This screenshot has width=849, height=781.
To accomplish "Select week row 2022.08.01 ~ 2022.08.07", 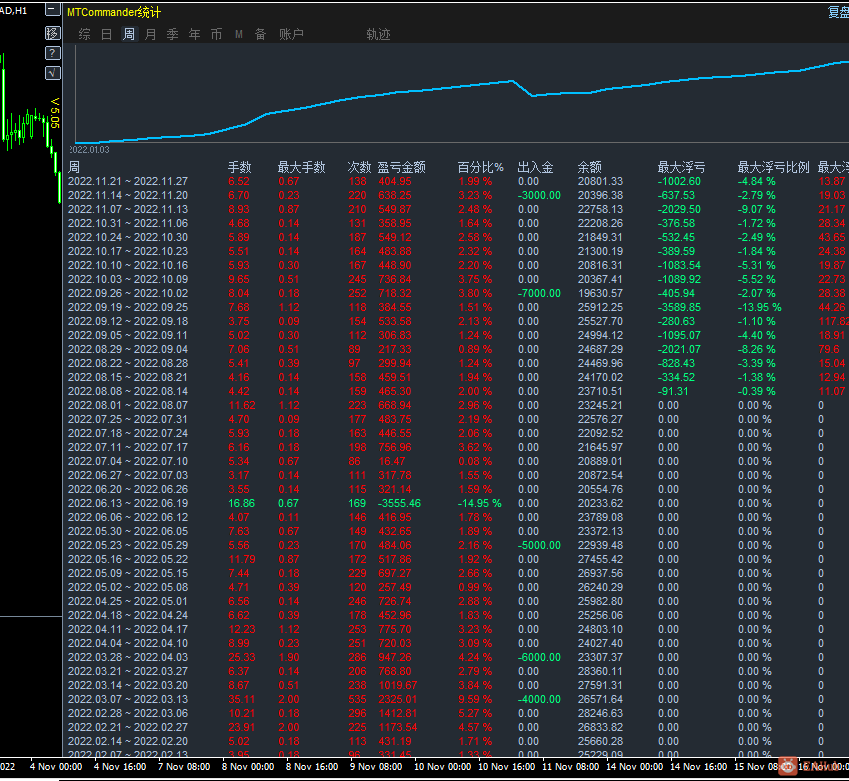I will pos(458,405).
